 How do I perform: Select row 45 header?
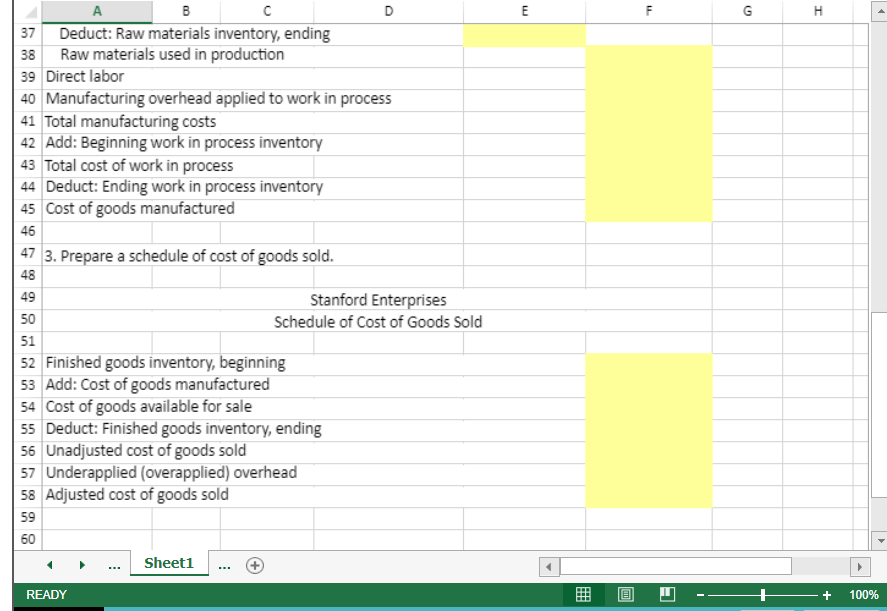(27, 209)
